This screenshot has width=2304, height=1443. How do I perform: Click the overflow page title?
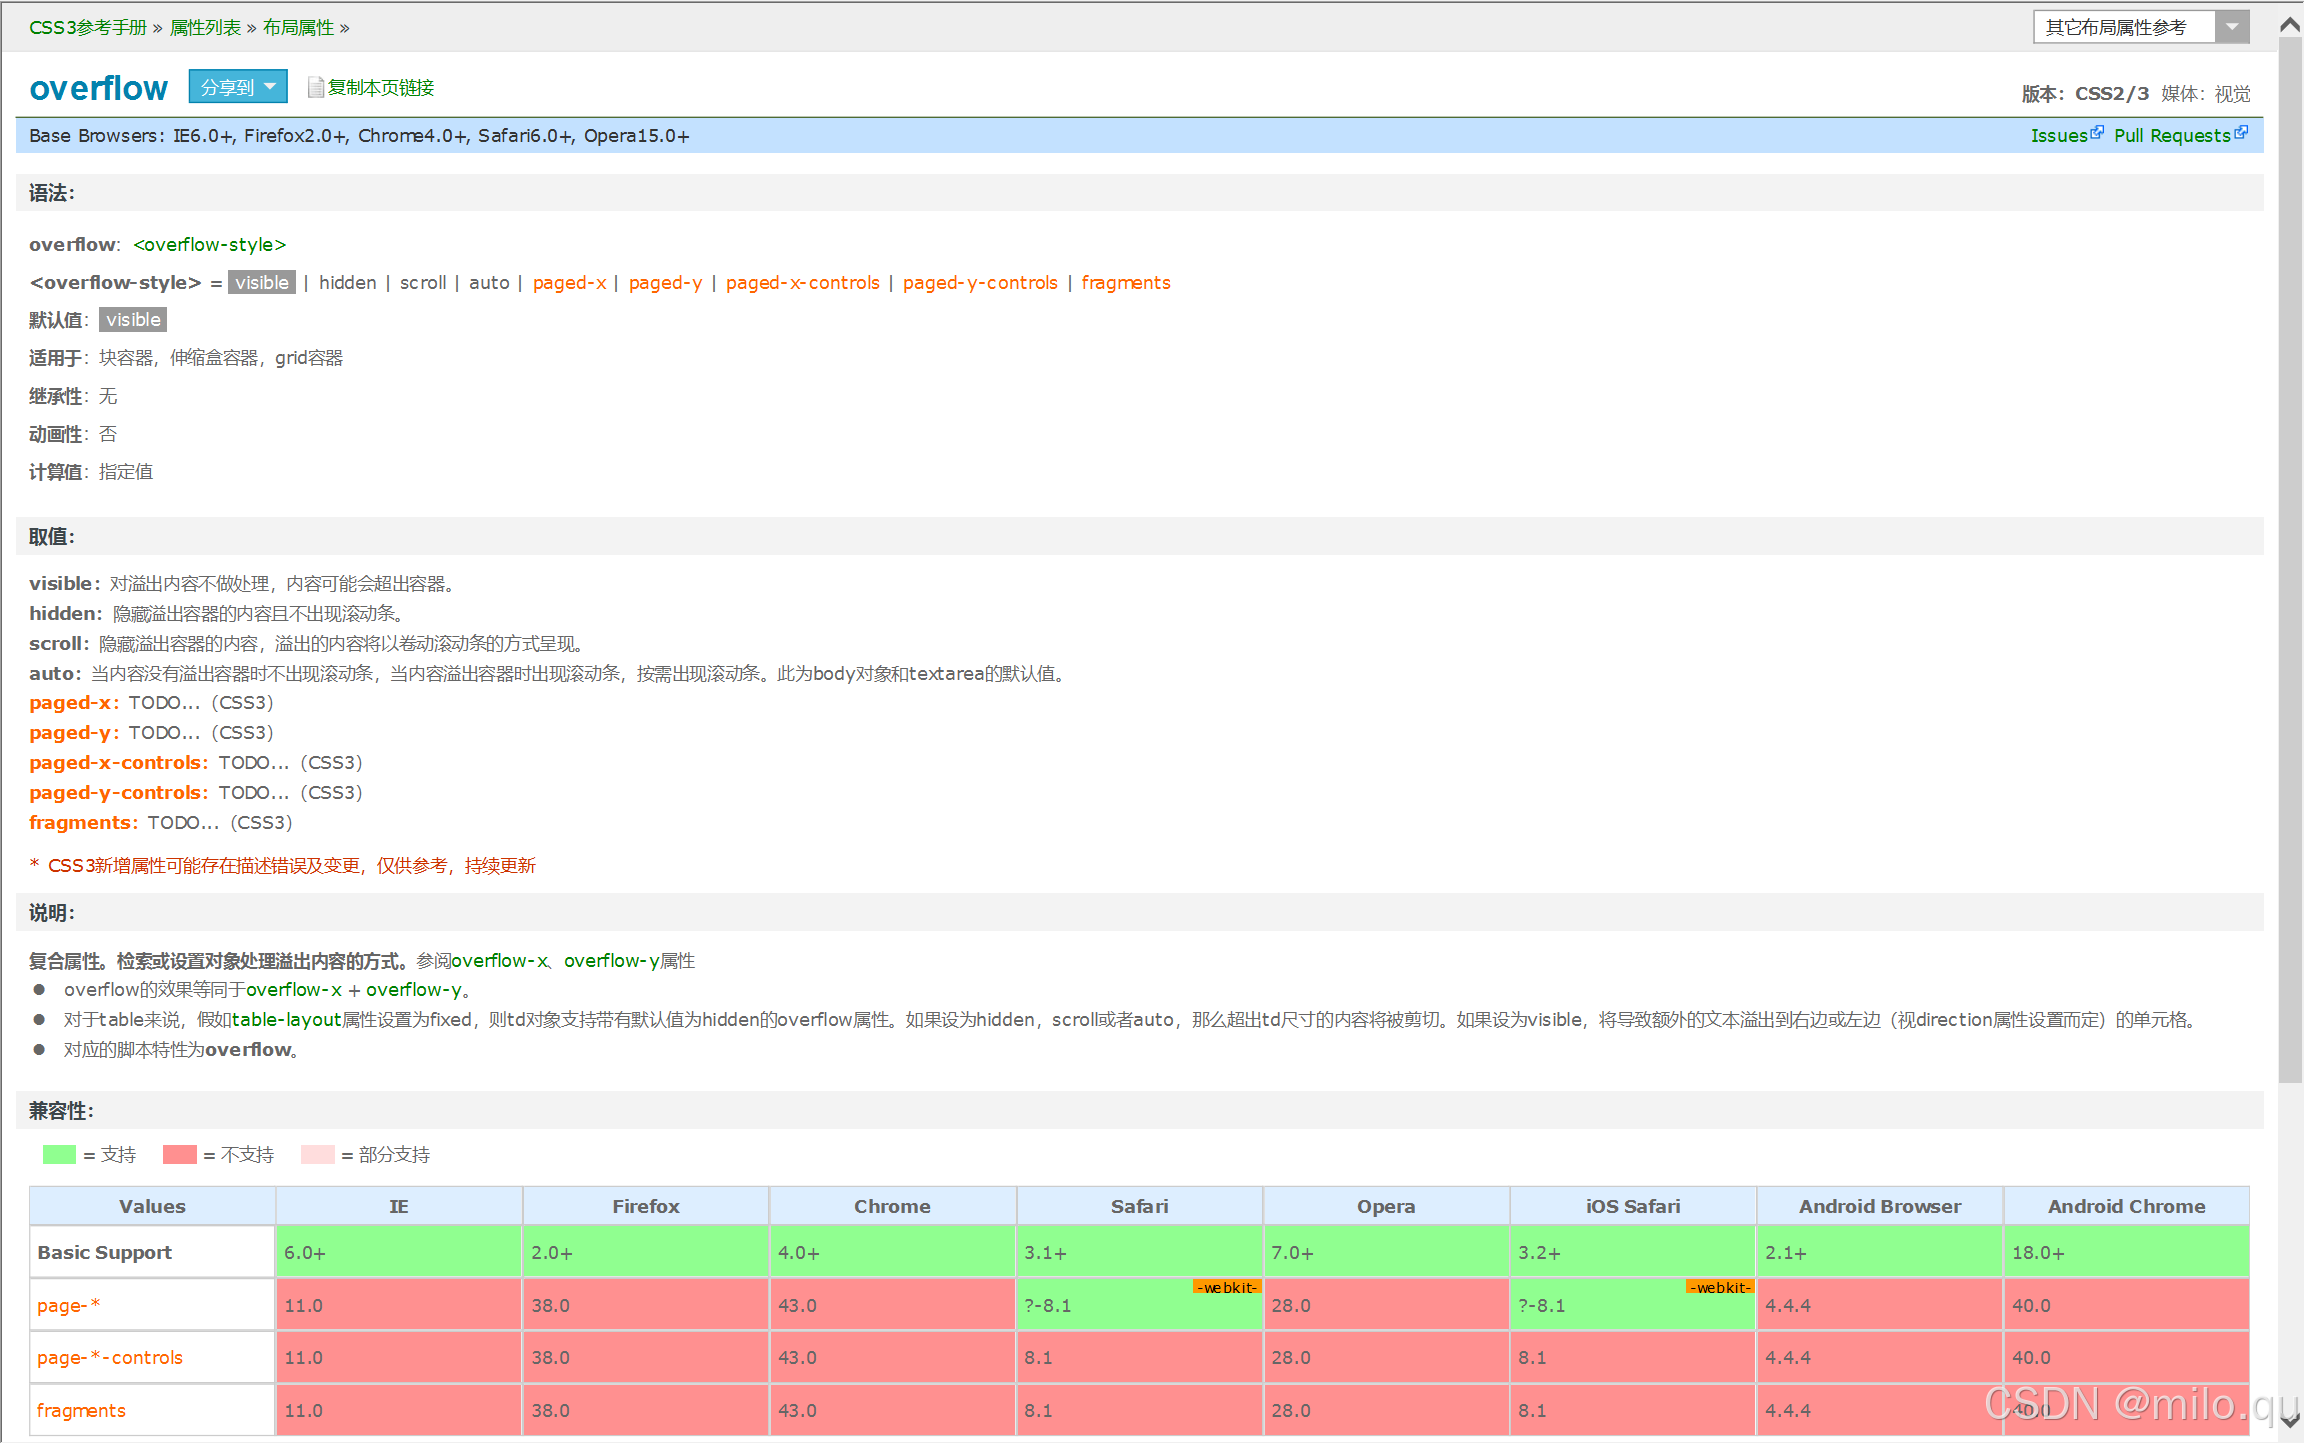coord(98,88)
